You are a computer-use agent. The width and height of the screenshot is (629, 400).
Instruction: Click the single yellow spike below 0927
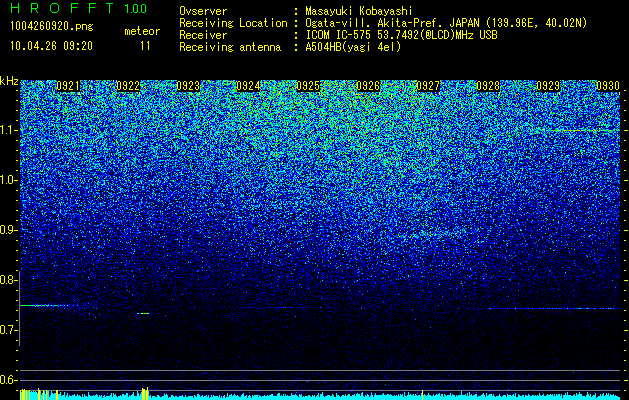click(x=422, y=395)
